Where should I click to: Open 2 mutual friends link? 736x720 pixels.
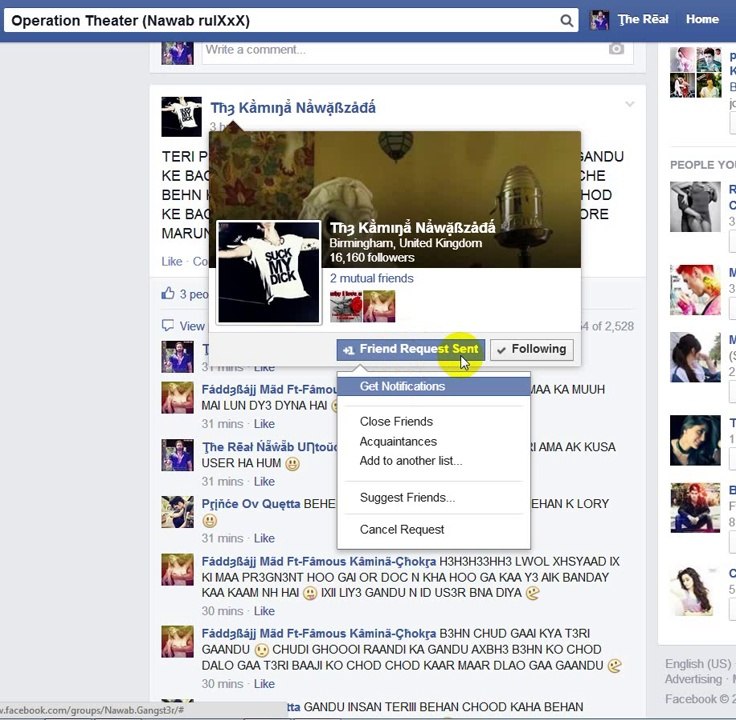tap(371, 278)
